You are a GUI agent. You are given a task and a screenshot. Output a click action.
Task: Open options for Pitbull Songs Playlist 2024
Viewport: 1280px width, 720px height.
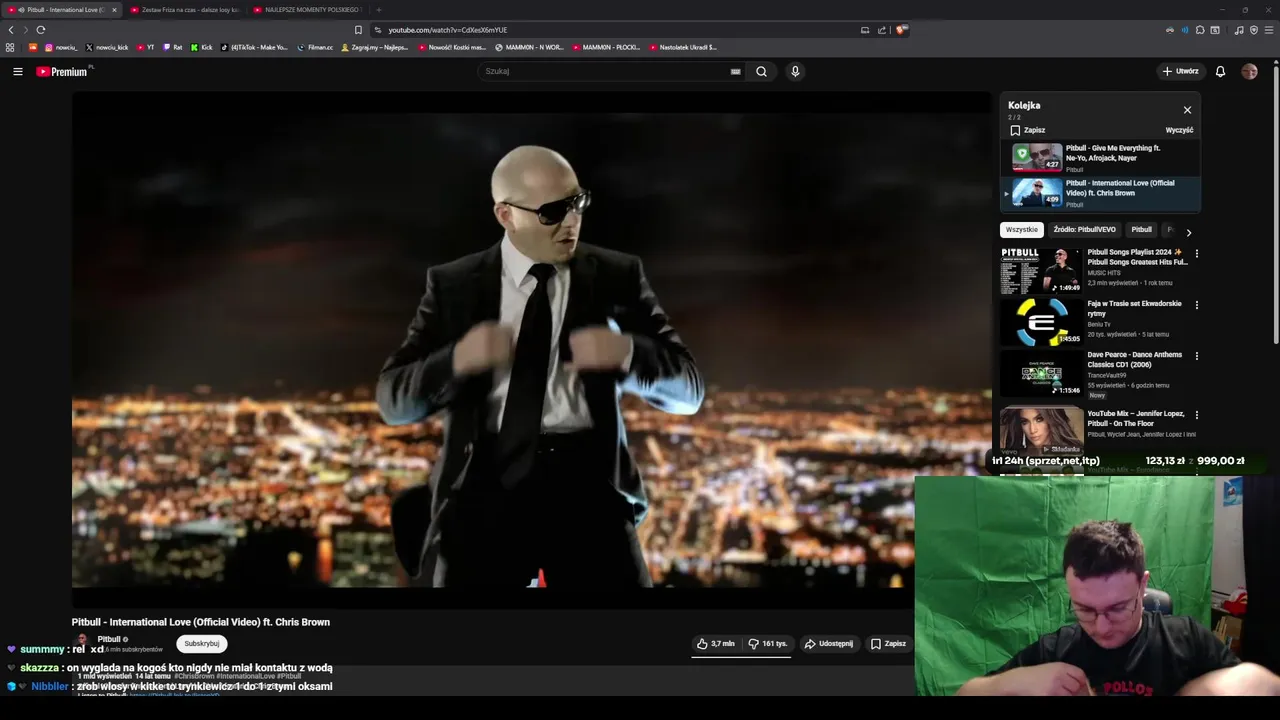[1196, 254]
